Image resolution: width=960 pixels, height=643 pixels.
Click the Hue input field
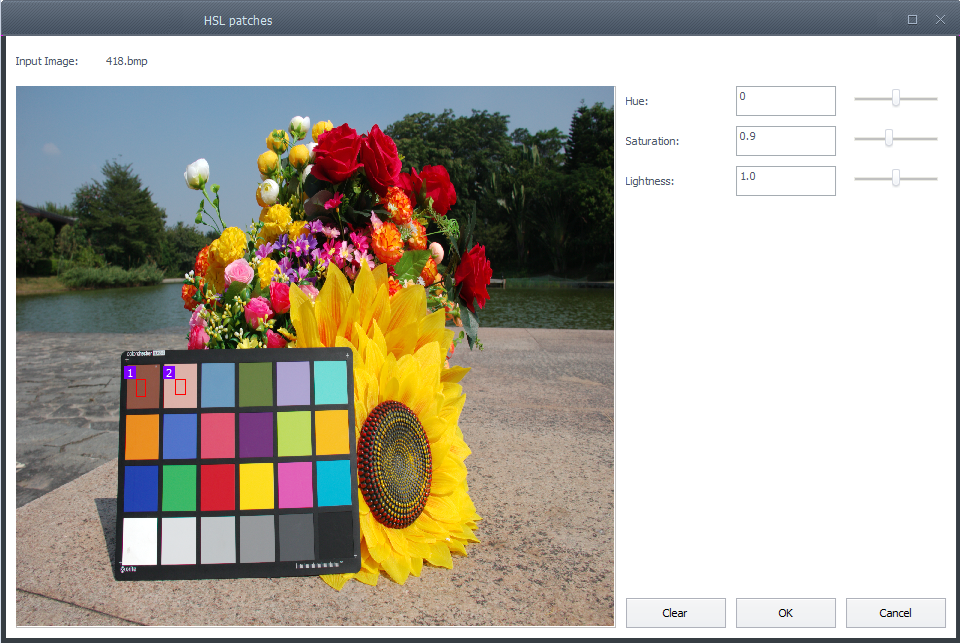tap(785, 101)
